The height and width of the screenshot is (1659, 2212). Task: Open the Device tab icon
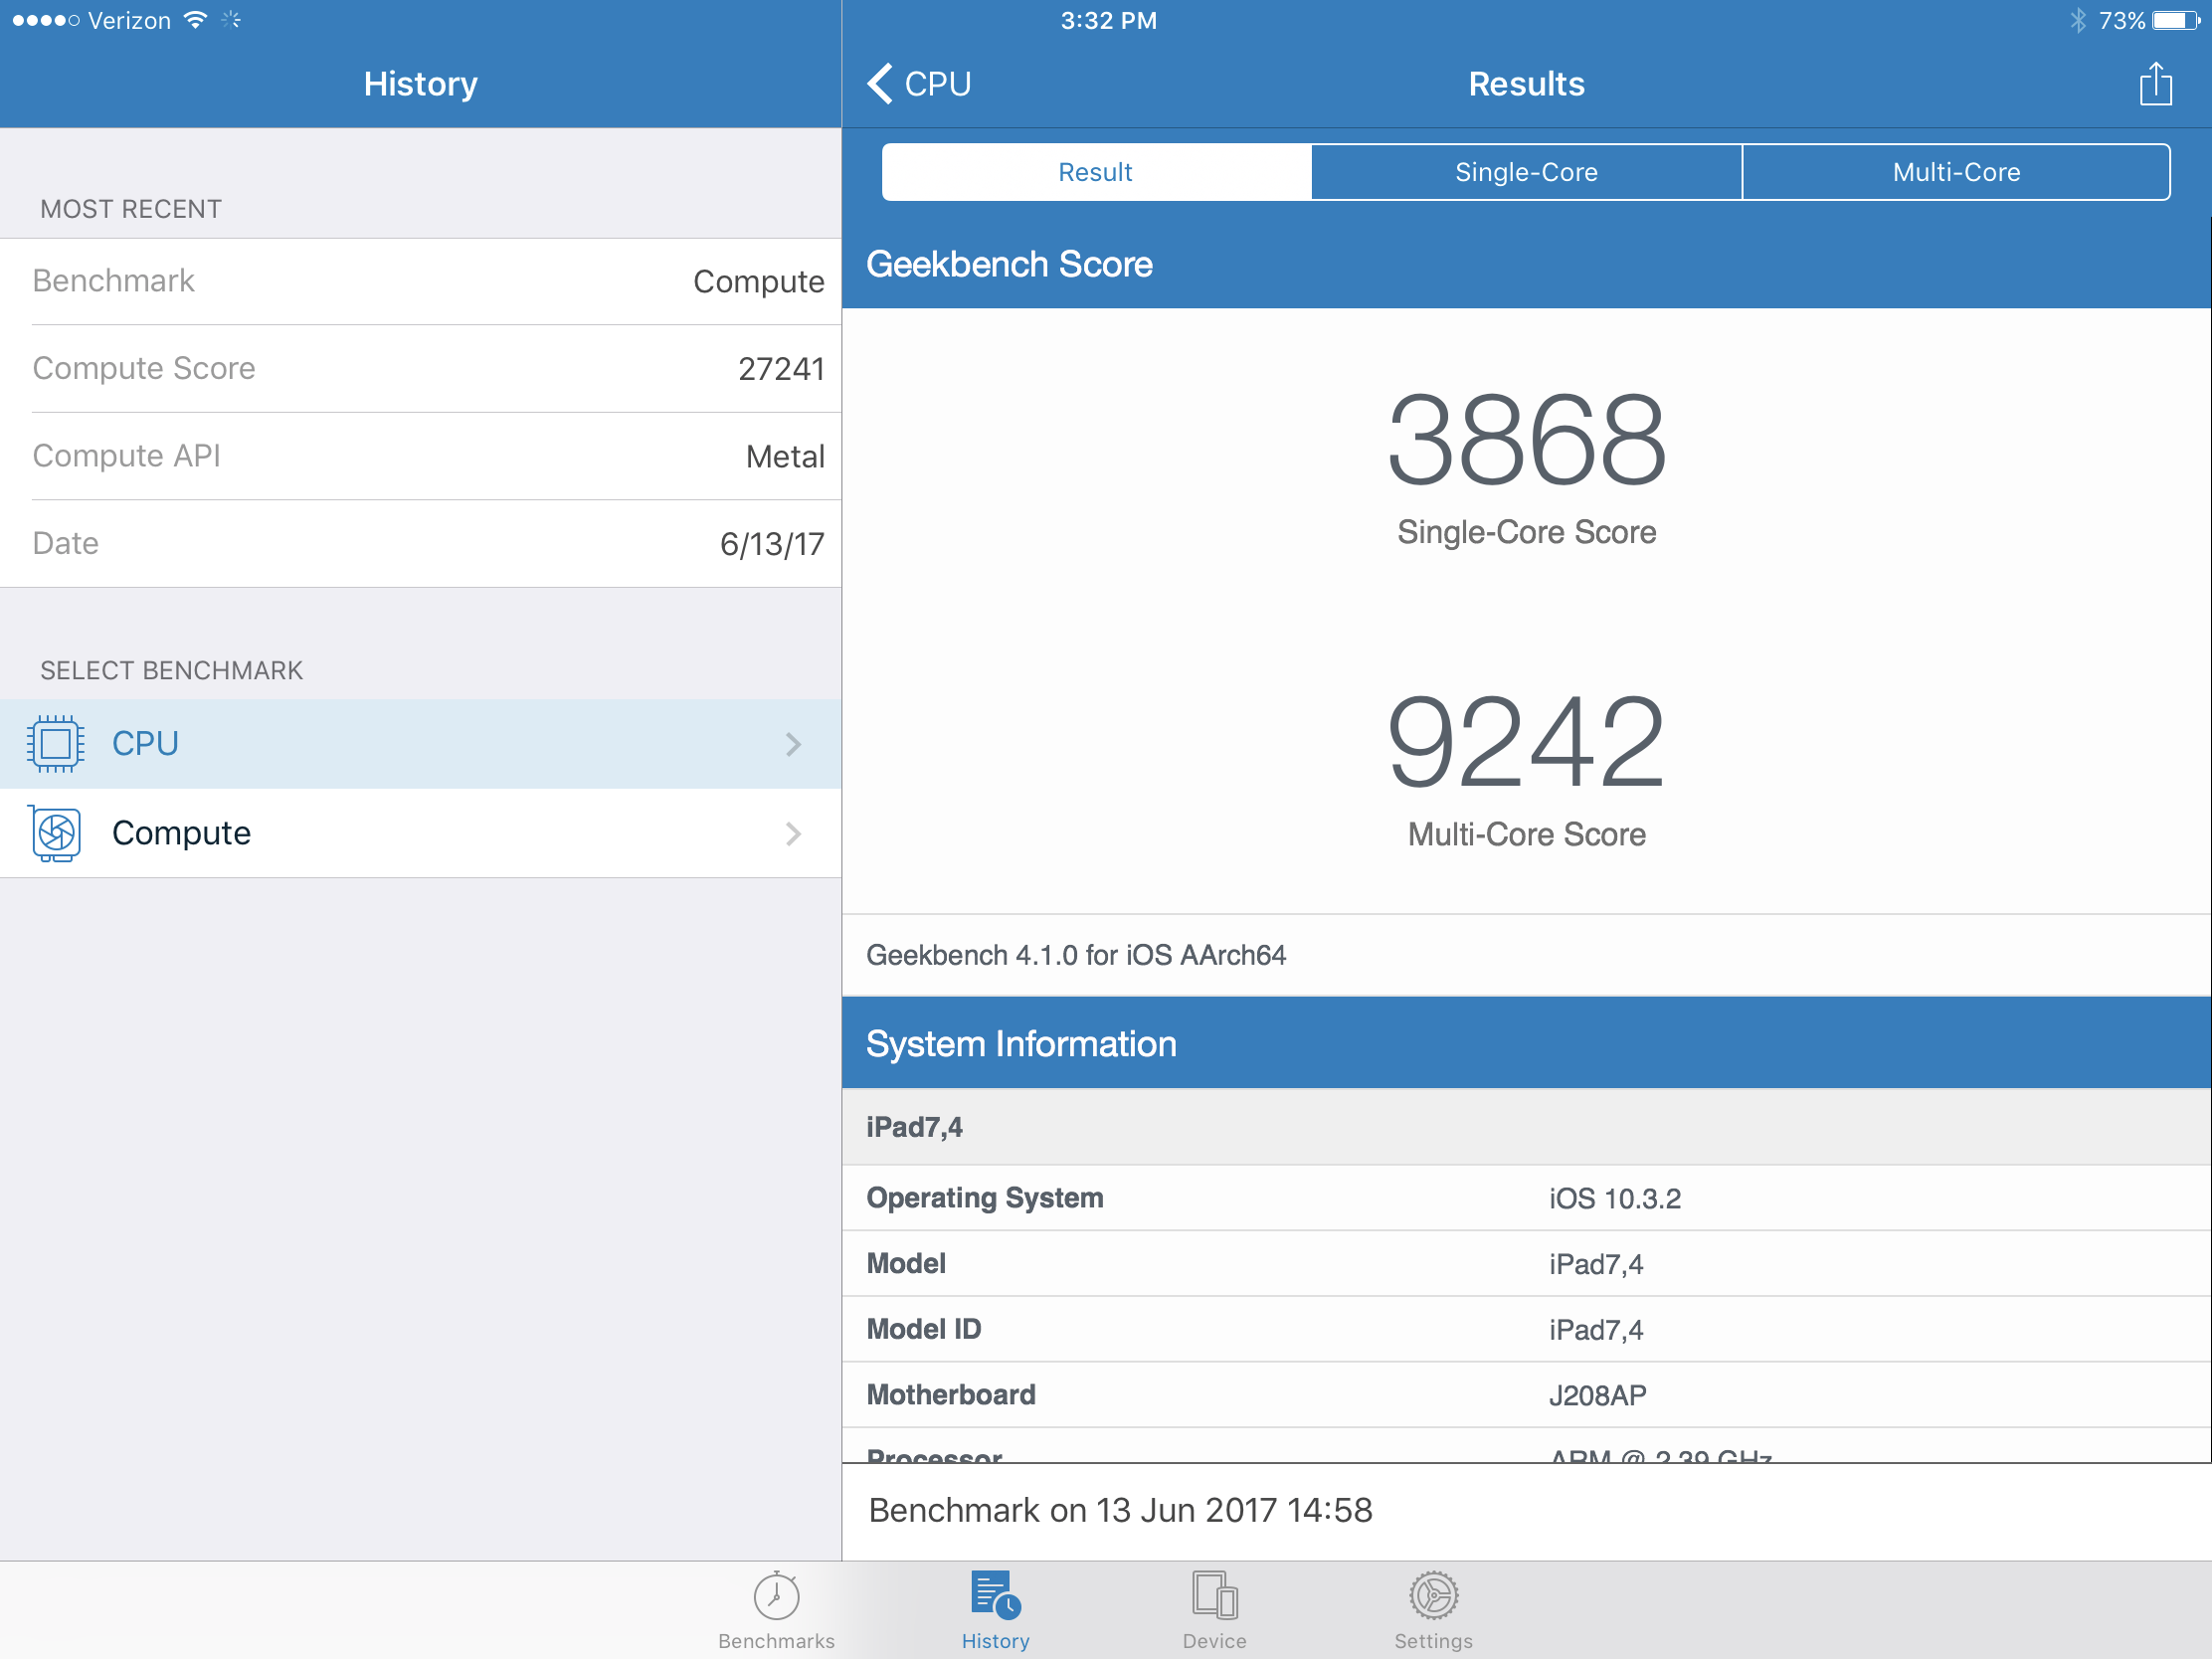(x=1214, y=1594)
